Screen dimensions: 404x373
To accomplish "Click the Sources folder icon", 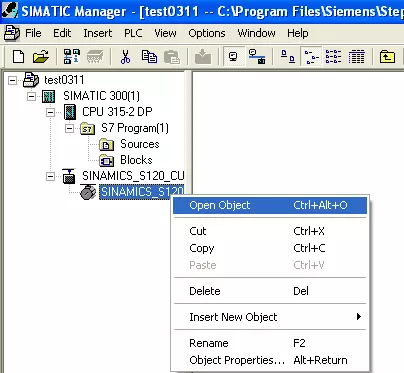I will [107, 144].
